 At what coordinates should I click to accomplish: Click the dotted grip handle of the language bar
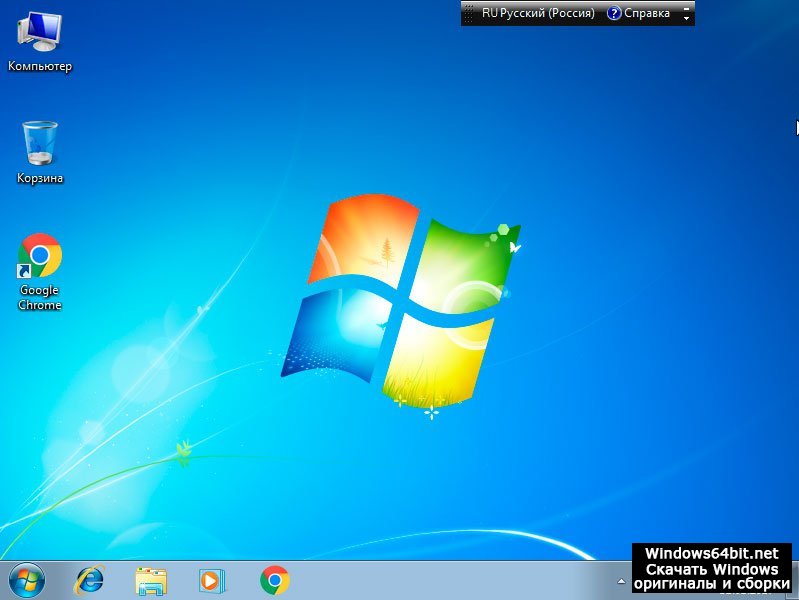pos(467,13)
